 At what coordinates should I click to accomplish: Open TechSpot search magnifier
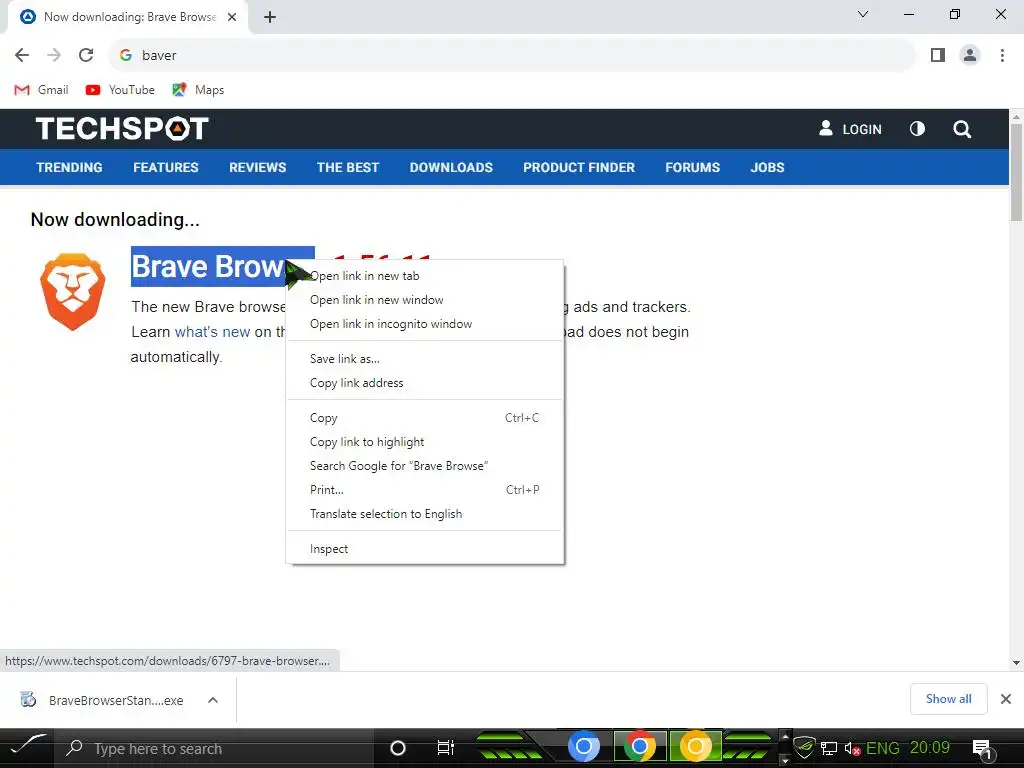click(962, 129)
